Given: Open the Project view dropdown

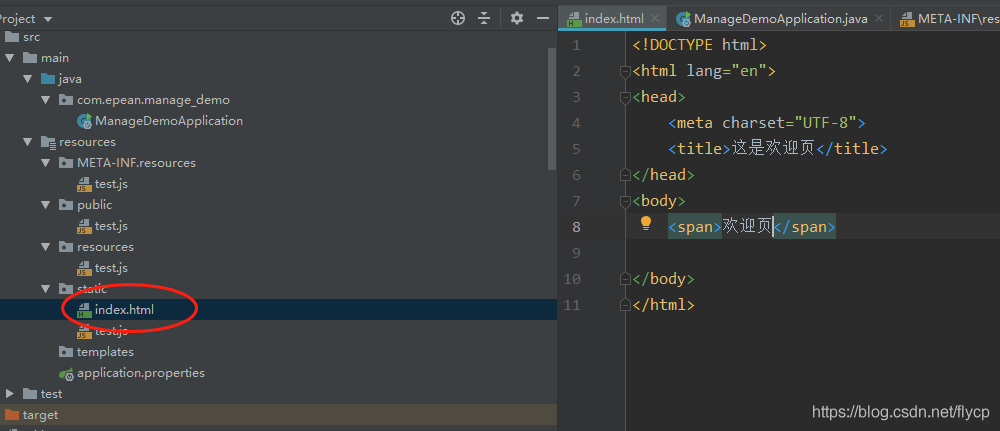Looking at the screenshot, I should click(48, 19).
